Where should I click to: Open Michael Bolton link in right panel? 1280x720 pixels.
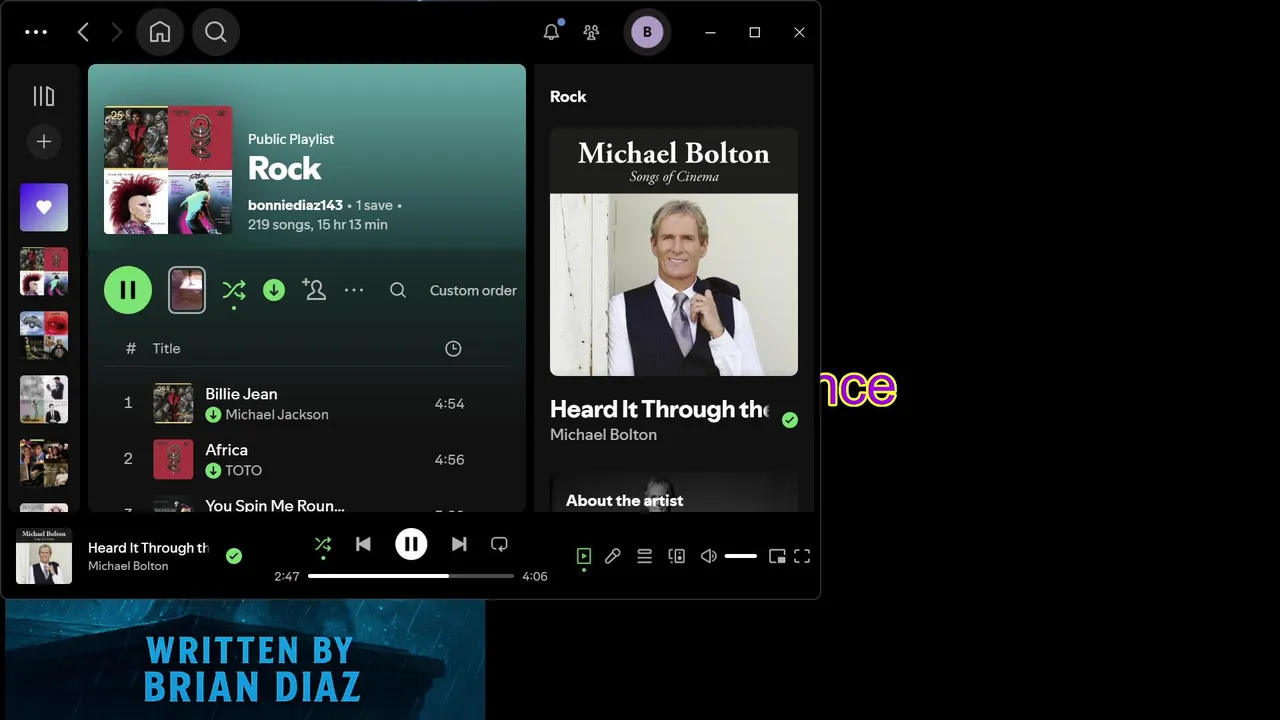[603, 435]
